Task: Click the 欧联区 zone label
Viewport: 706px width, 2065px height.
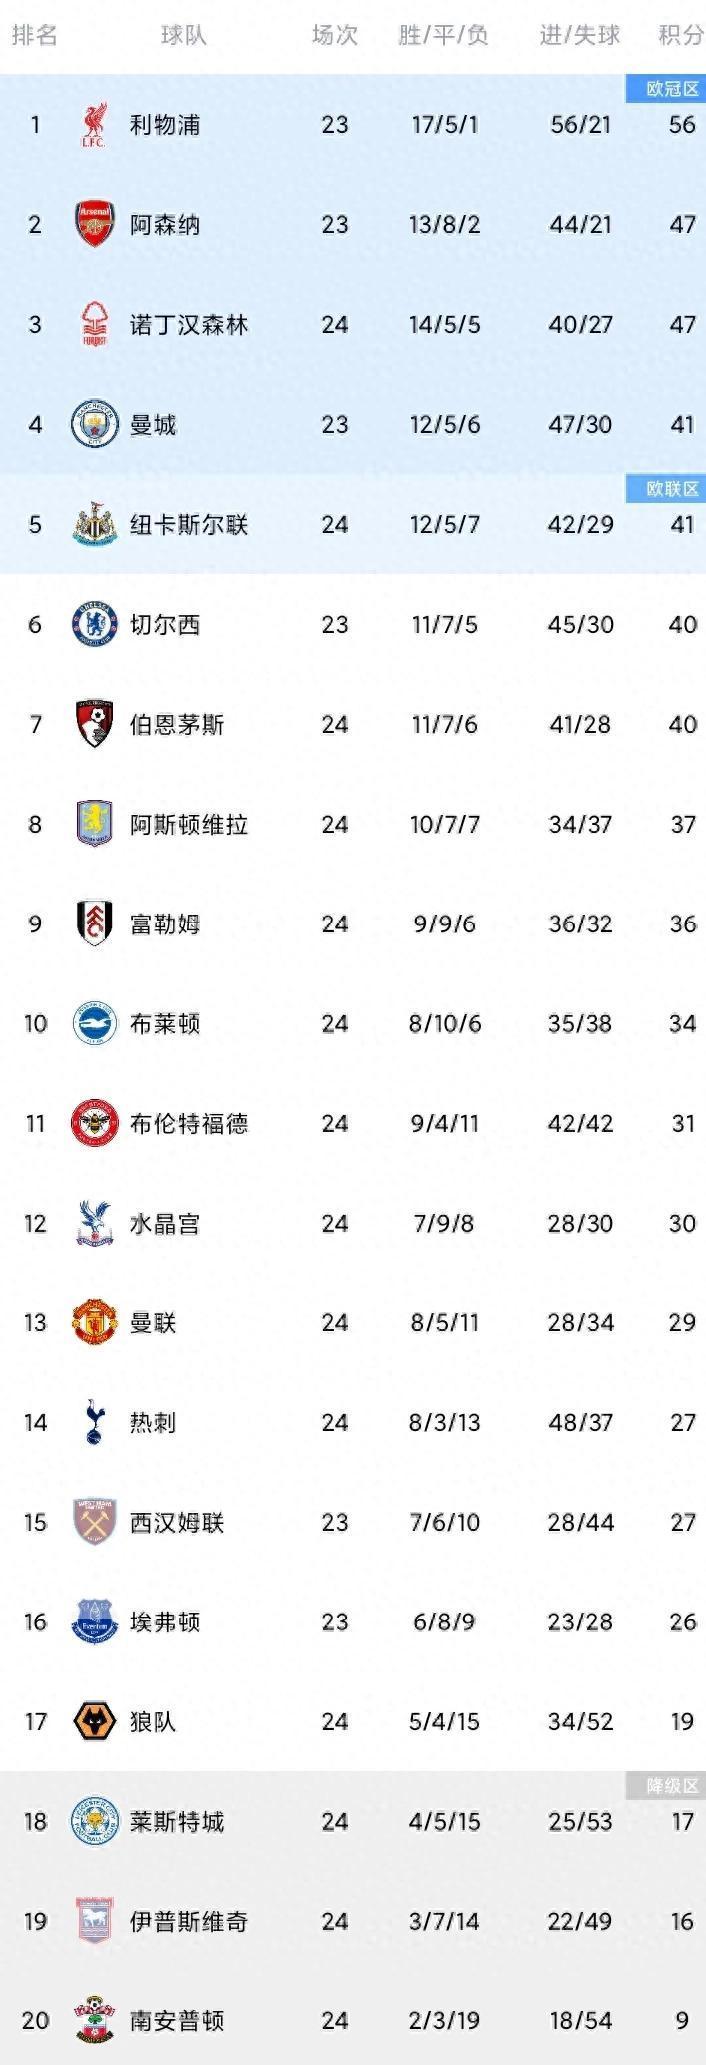Action: (666, 488)
